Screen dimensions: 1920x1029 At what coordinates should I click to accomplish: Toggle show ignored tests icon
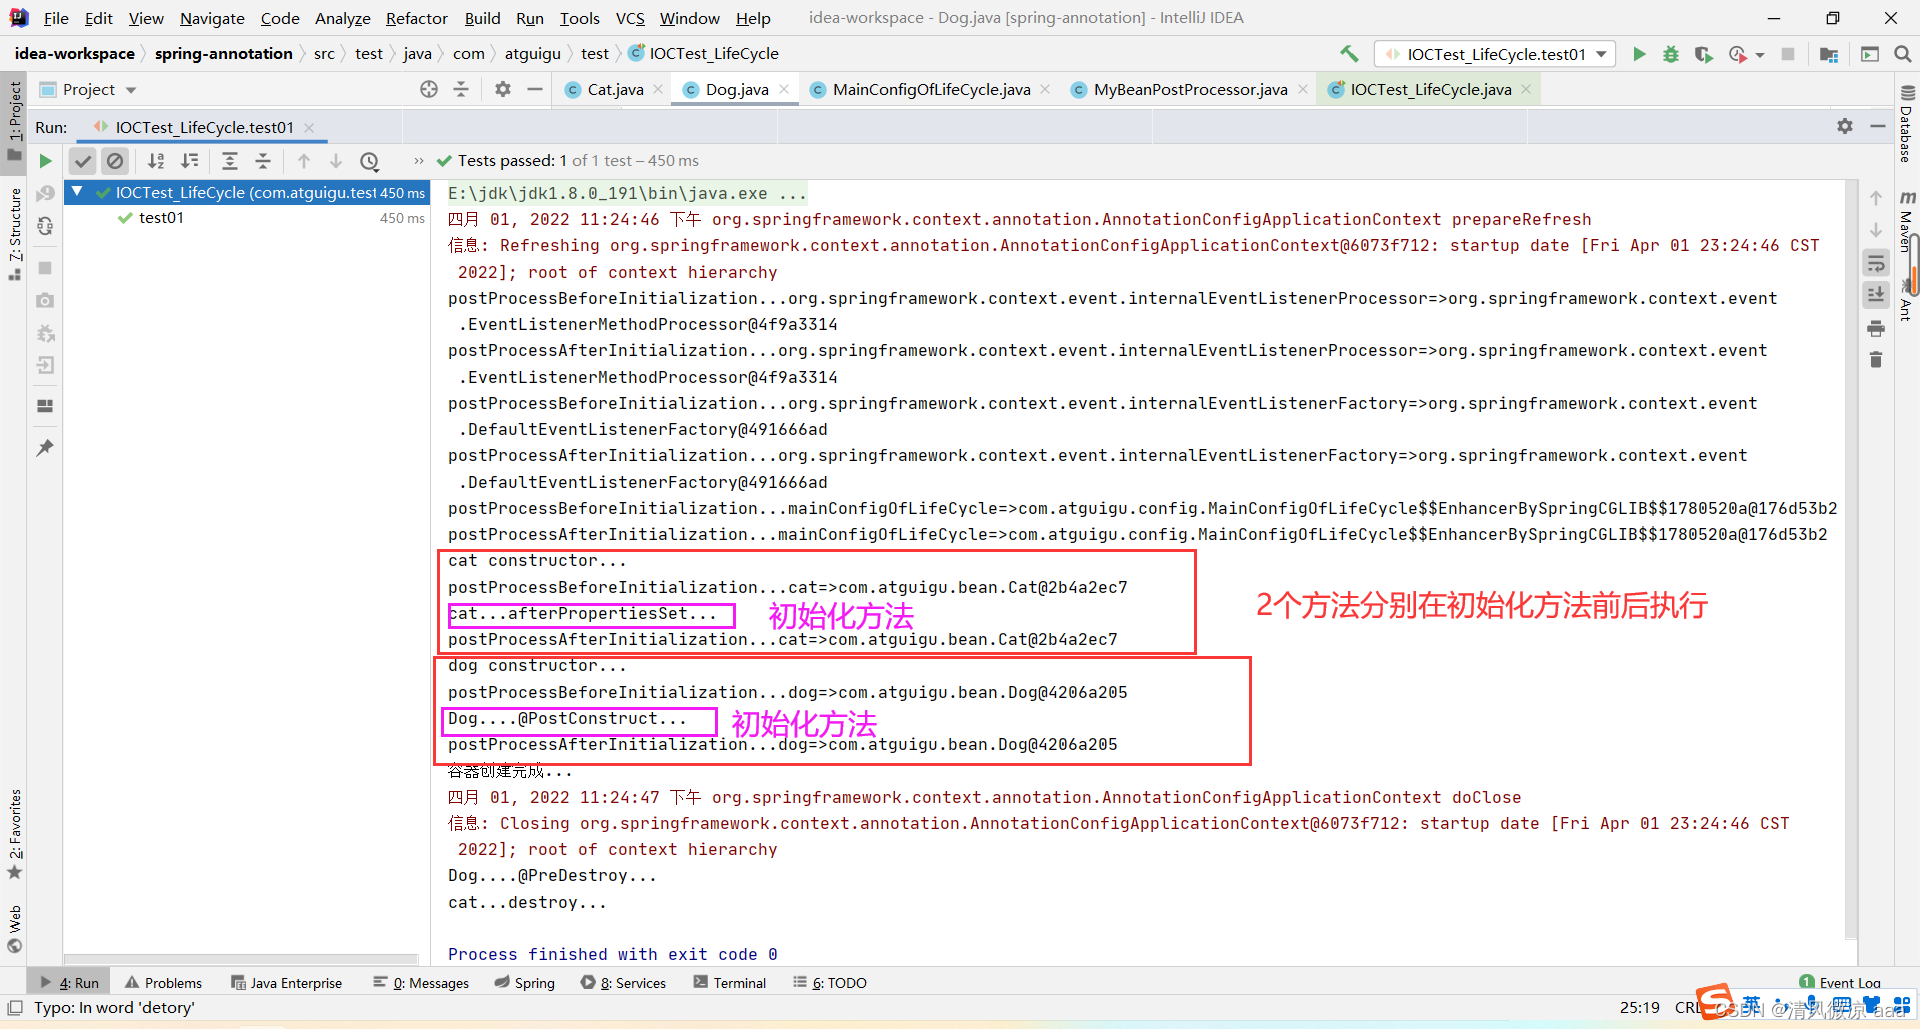(115, 161)
